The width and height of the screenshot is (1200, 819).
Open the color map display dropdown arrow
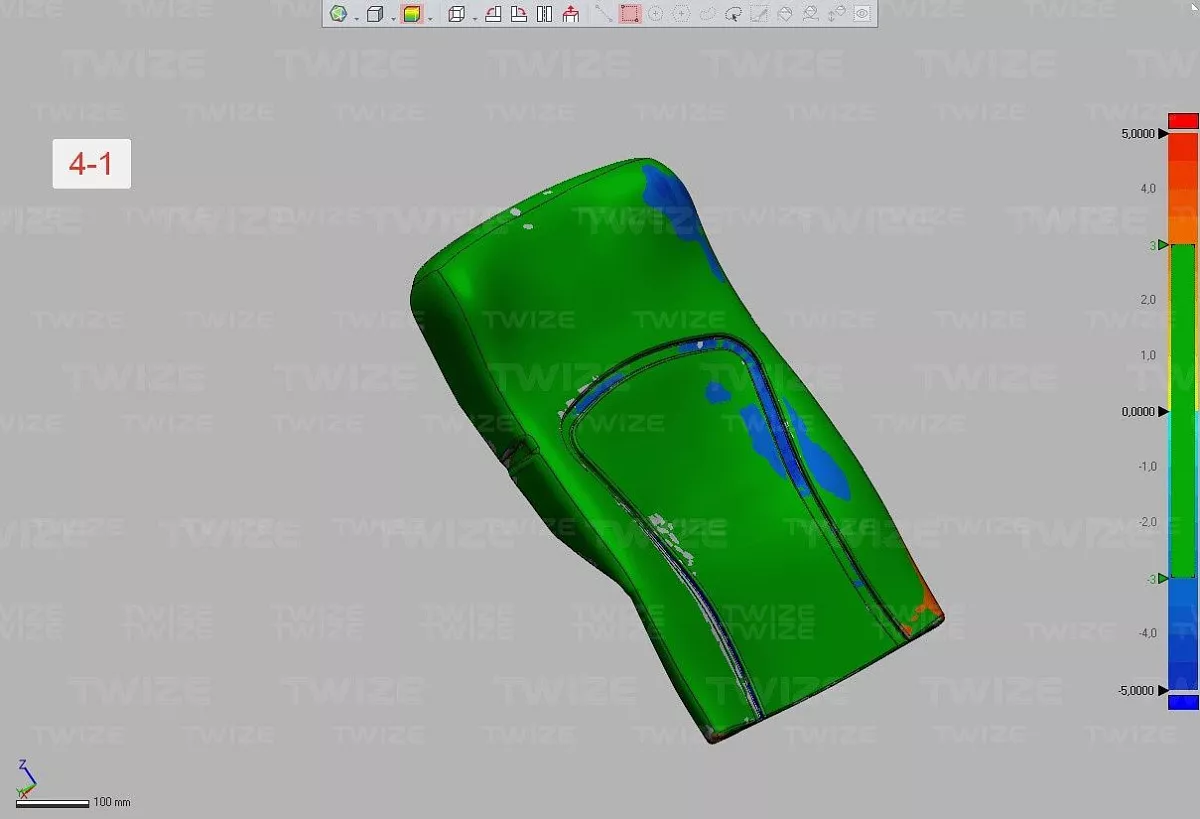pos(430,17)
